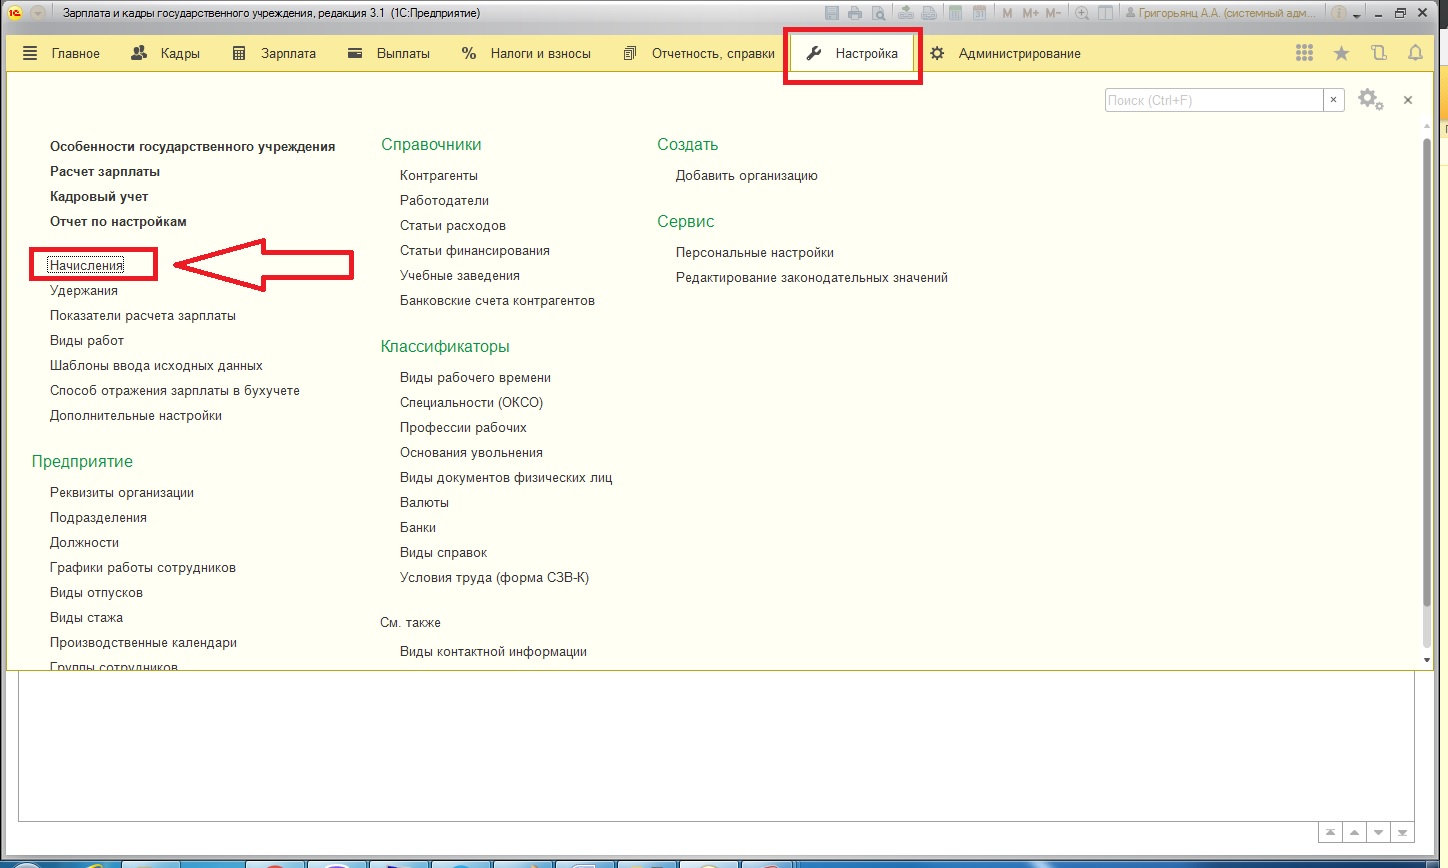Image resolution: width=1448 pixels, height=868 pixels.
Task: Close the Настройка menu panel
Action: click(1407, 100)
